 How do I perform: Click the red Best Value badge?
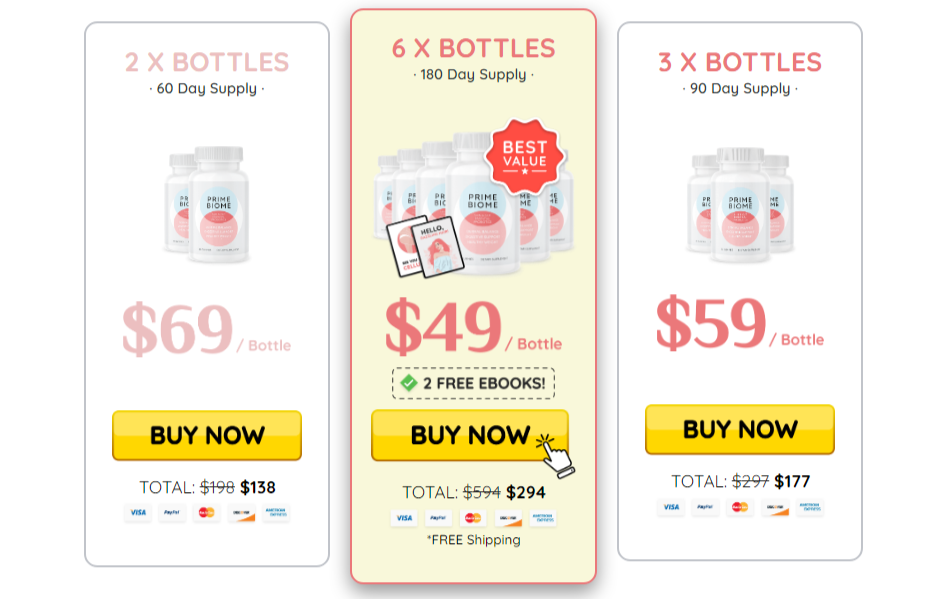[x=525, y=157]
